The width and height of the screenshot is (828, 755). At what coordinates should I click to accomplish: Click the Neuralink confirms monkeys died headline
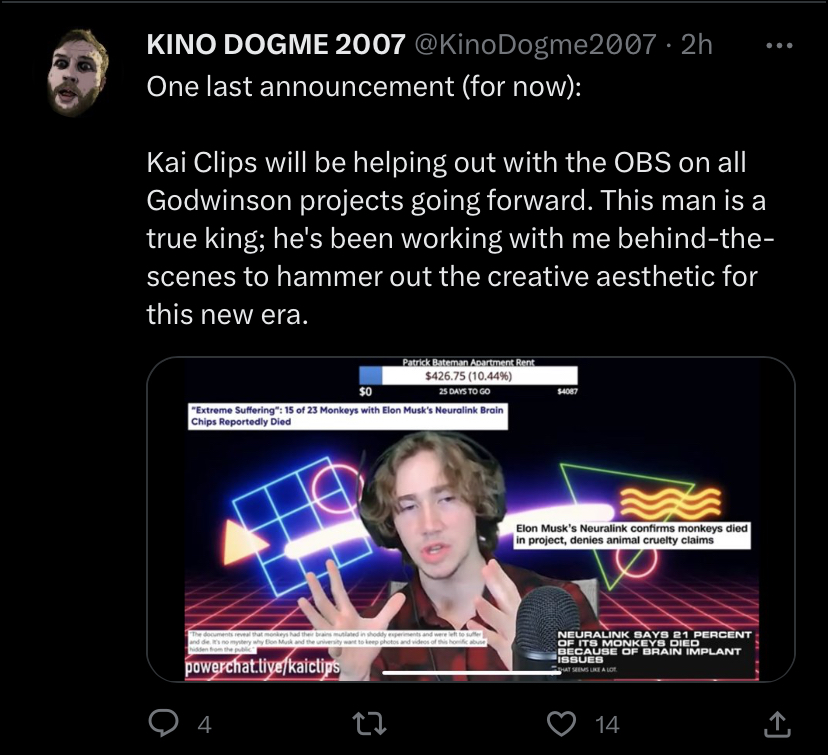pos(632,534)
